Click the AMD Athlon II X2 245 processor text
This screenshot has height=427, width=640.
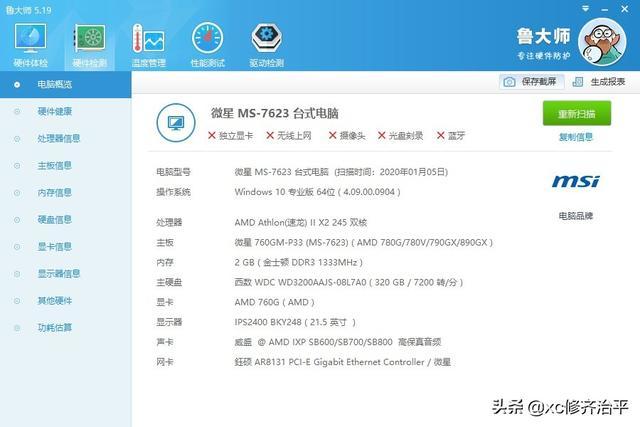[301, 222]
